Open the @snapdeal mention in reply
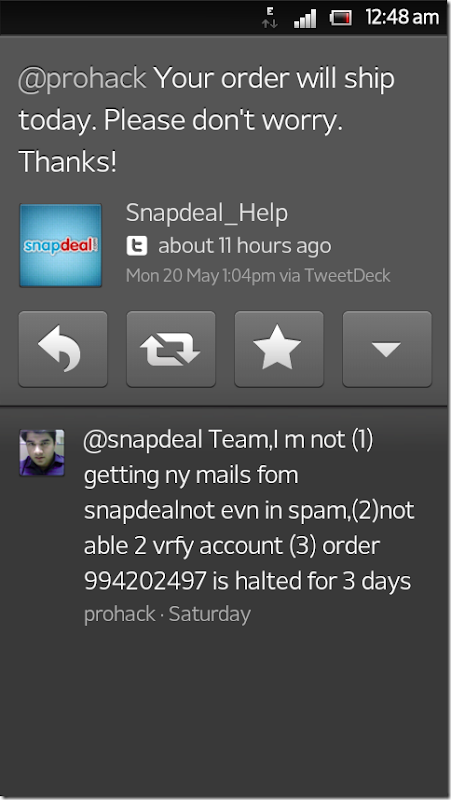This screenshot has width=451, height=800. coord(143,440)
